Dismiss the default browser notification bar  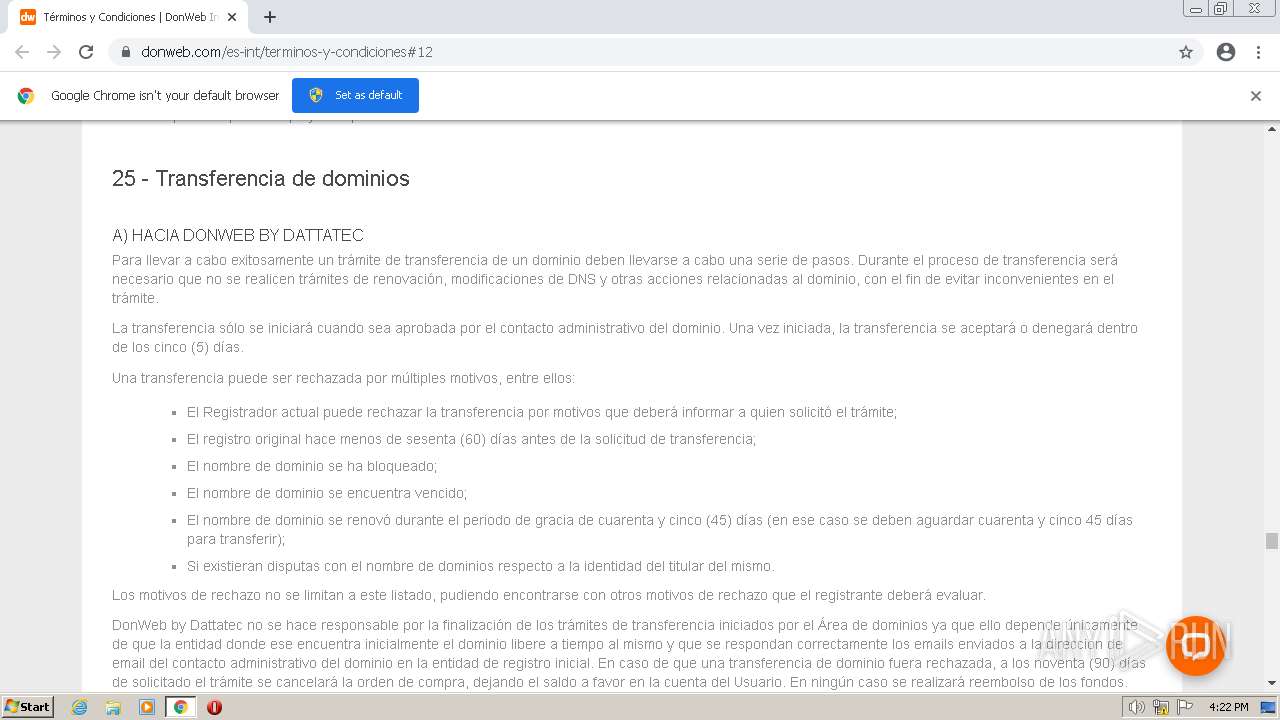click(x=1256, y=96)
